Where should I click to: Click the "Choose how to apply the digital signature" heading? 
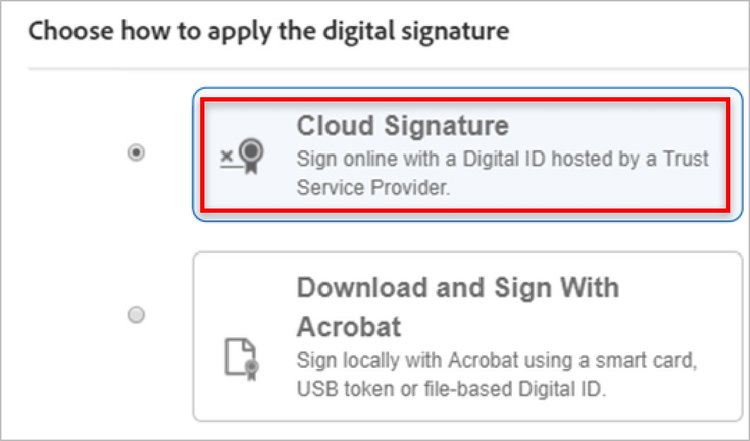click(269, 31)
